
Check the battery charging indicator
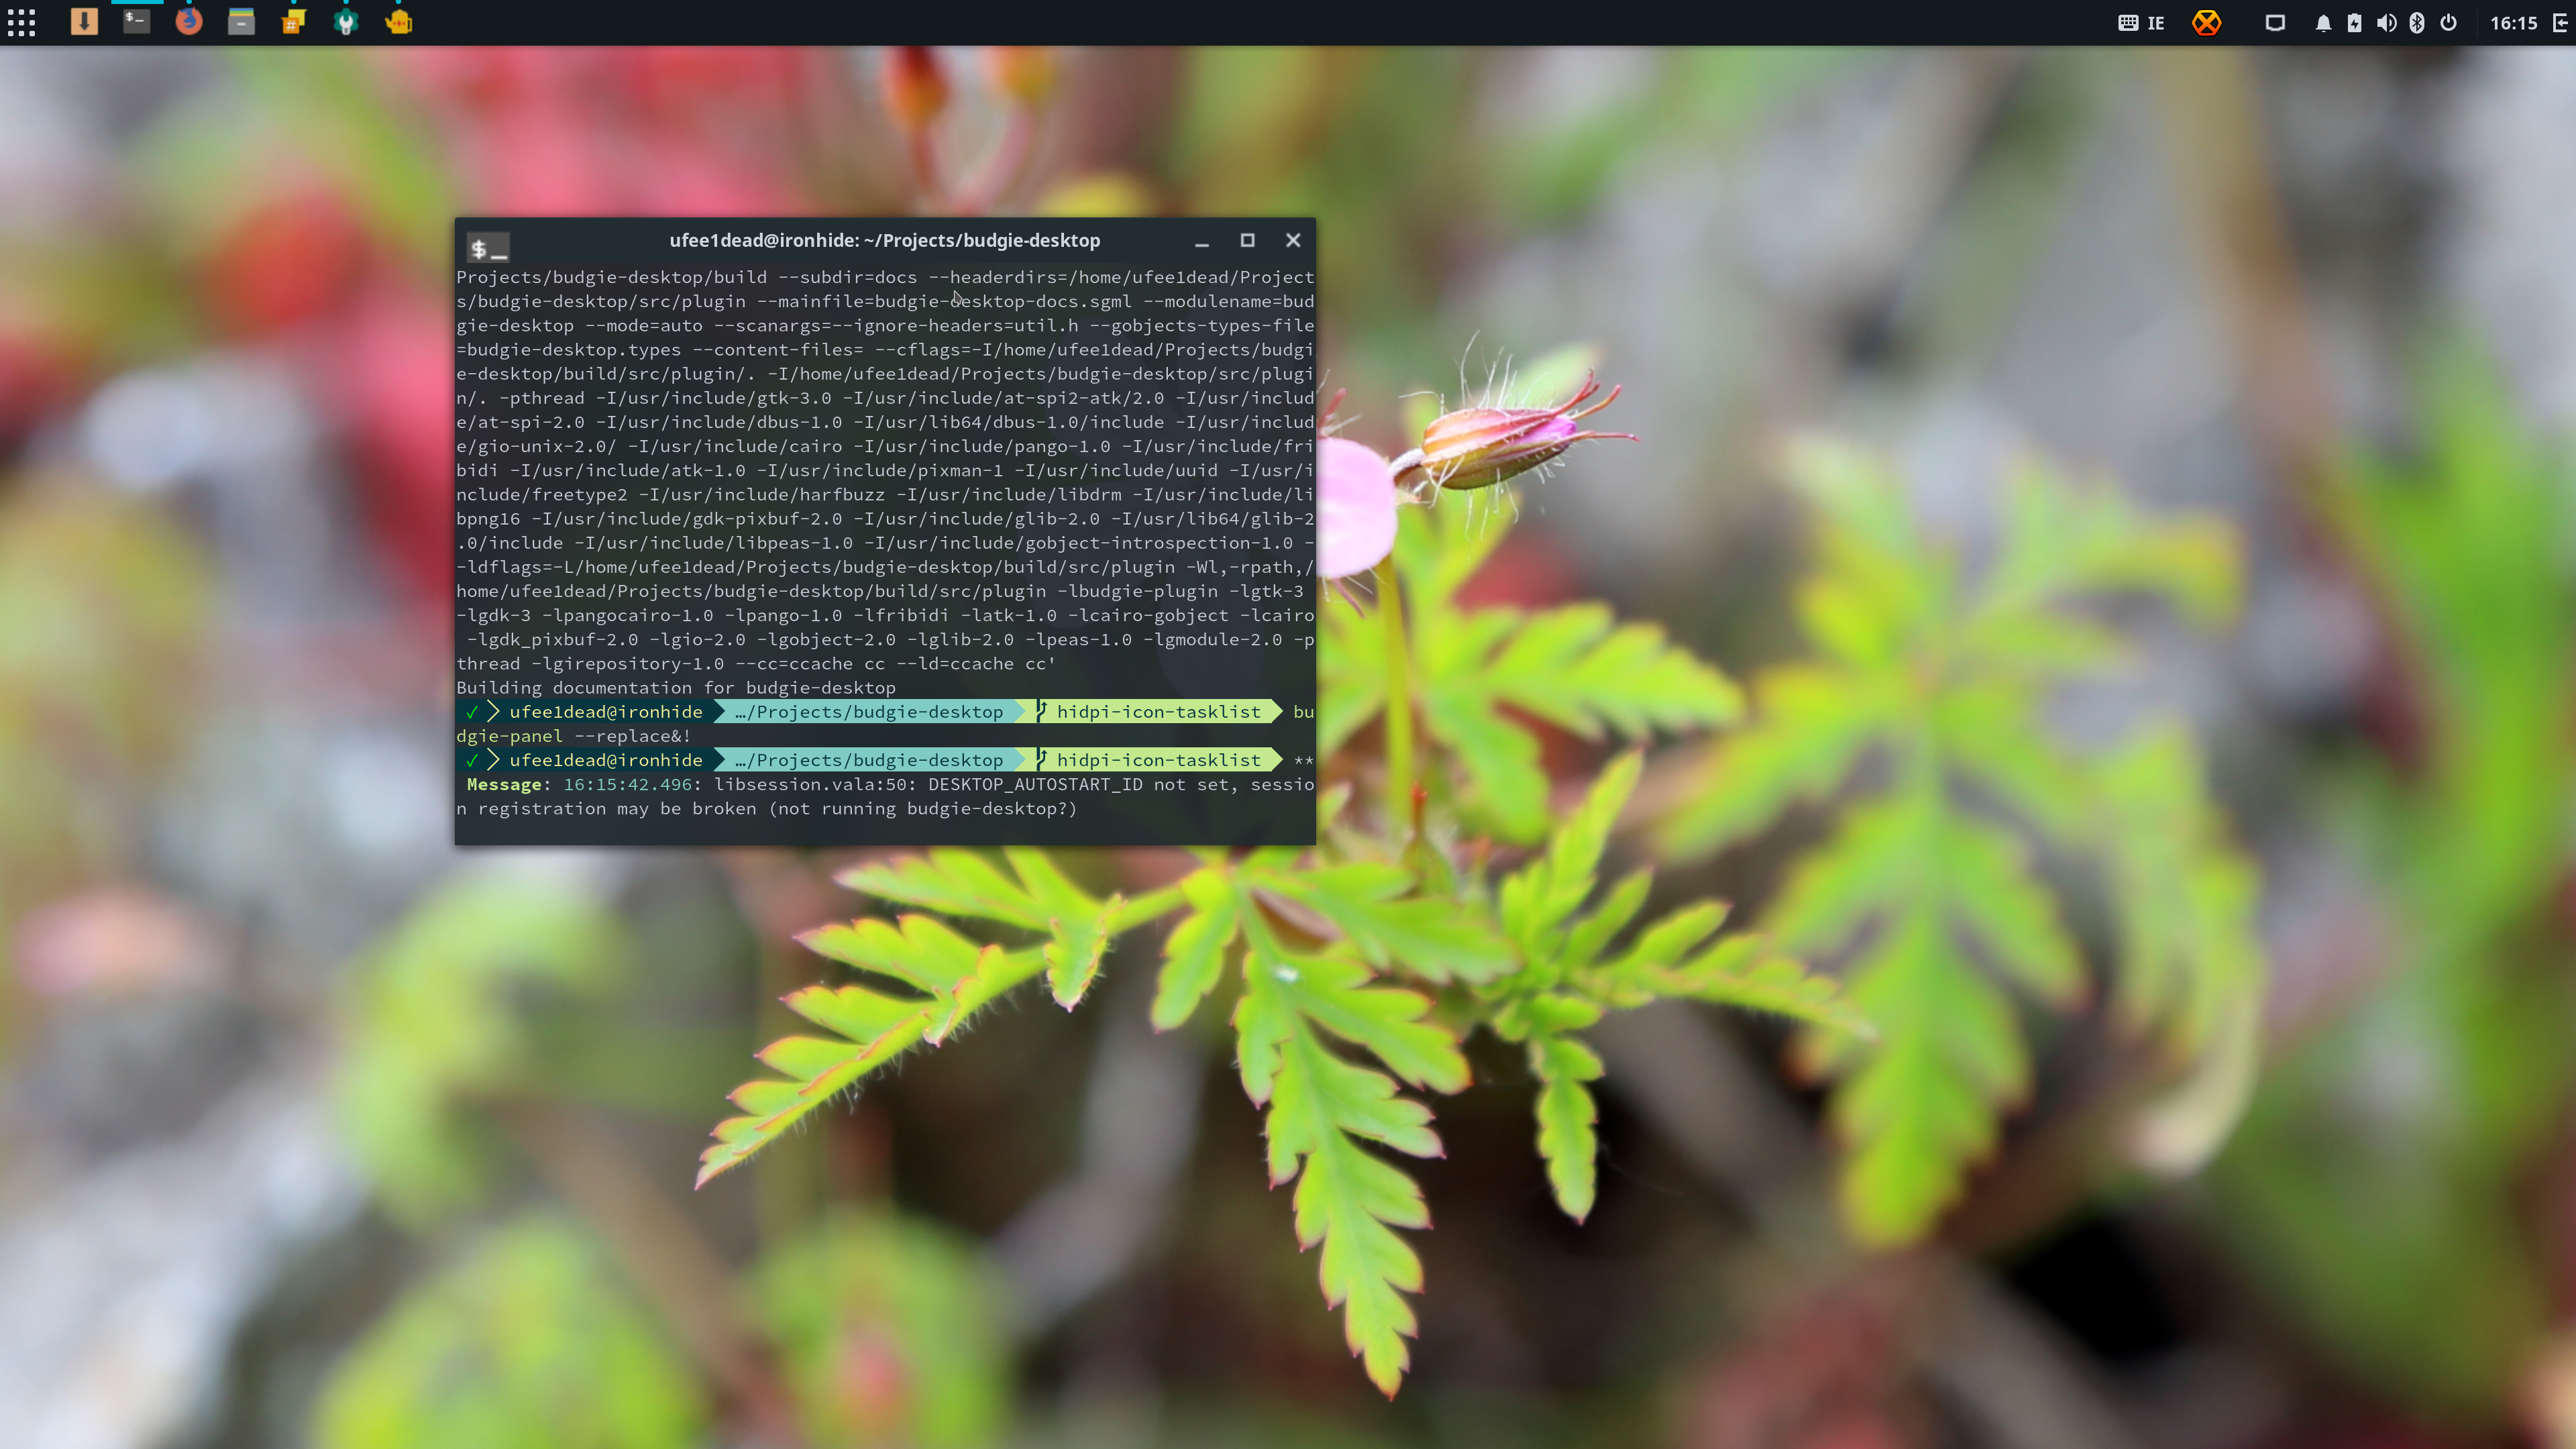coord(2354,23)
